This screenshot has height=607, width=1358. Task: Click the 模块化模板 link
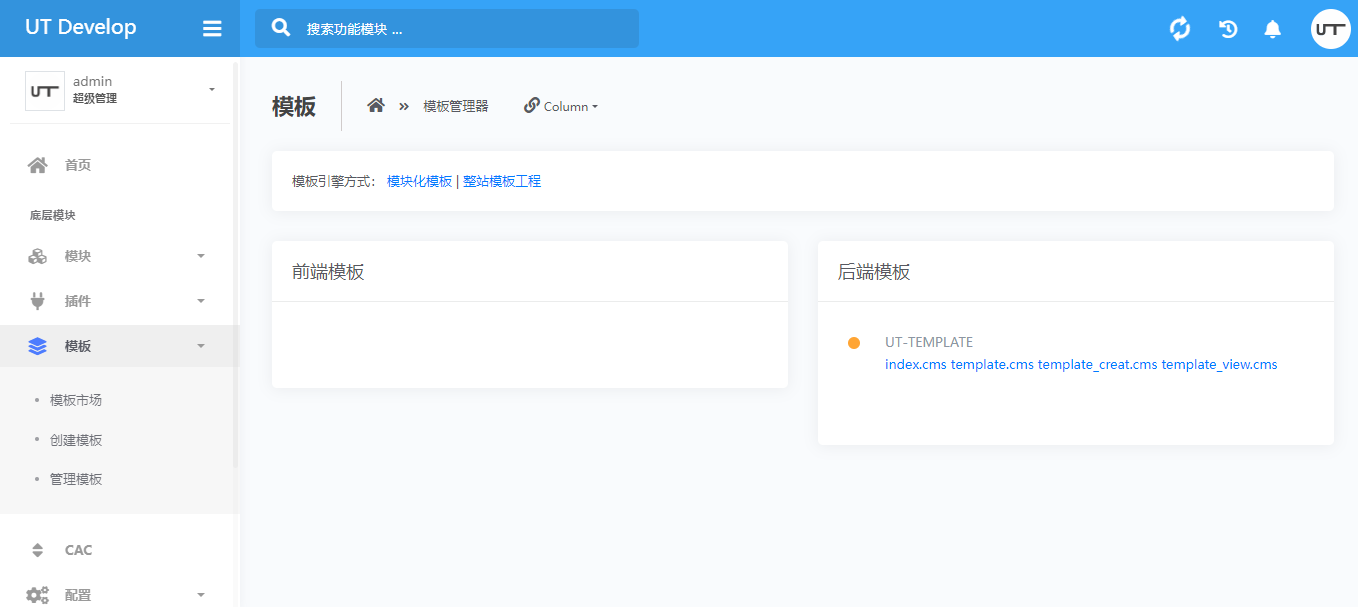coord(419,181)
